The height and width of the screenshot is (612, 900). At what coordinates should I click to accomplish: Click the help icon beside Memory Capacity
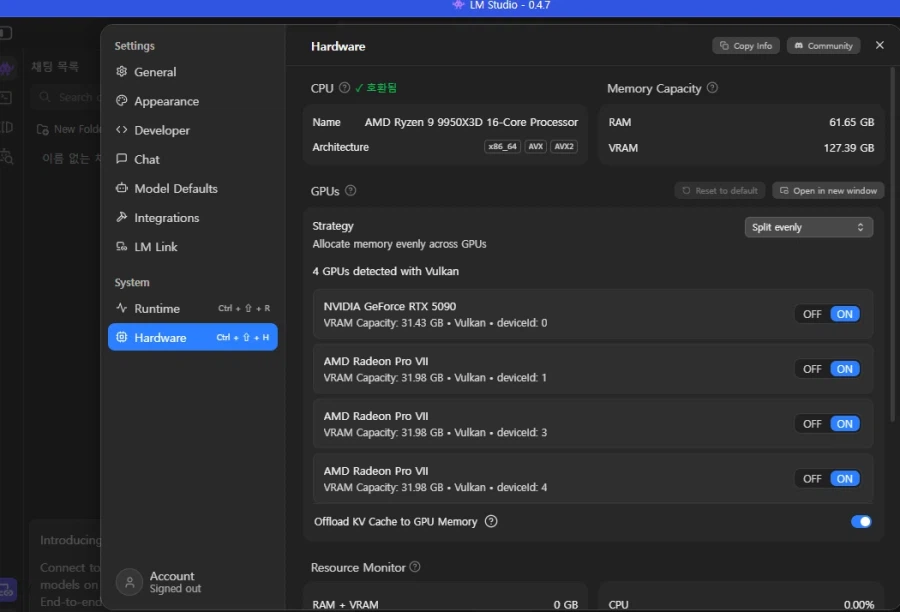click(712, 88)
